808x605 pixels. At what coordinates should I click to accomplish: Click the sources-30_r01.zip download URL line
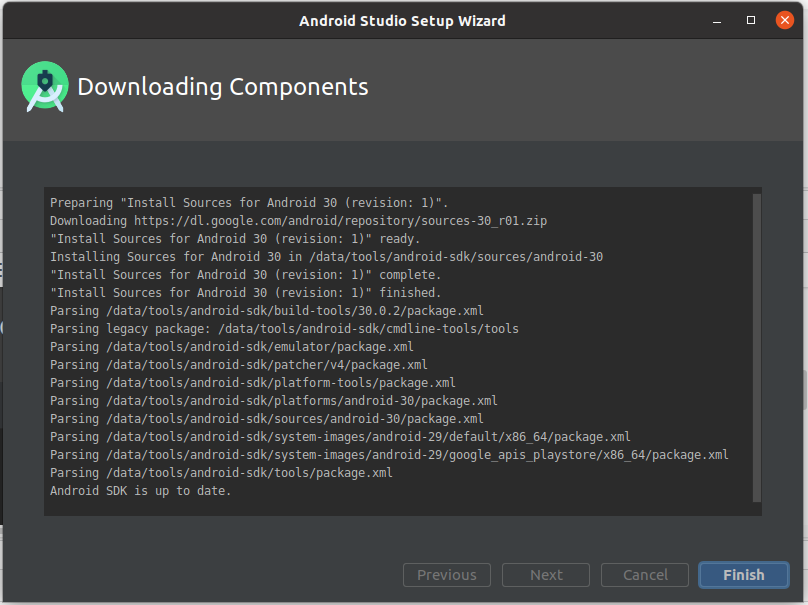[298, 221]
